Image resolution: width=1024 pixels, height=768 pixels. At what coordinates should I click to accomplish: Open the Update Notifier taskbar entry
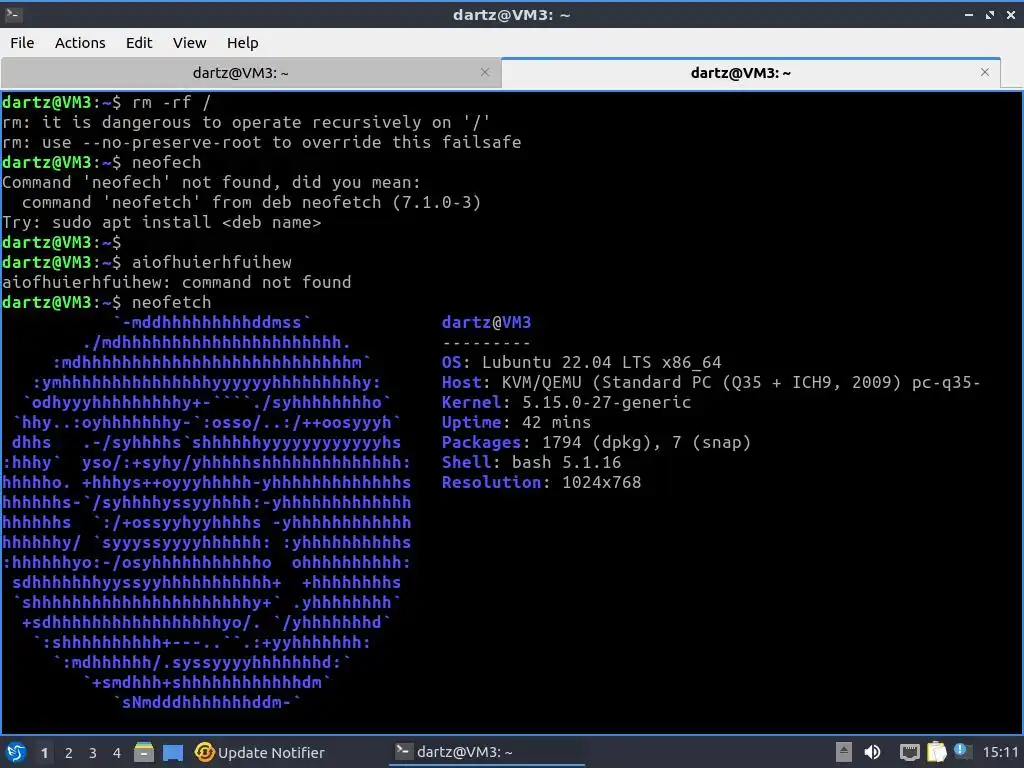pyautogui.click(x=259, y=752)
